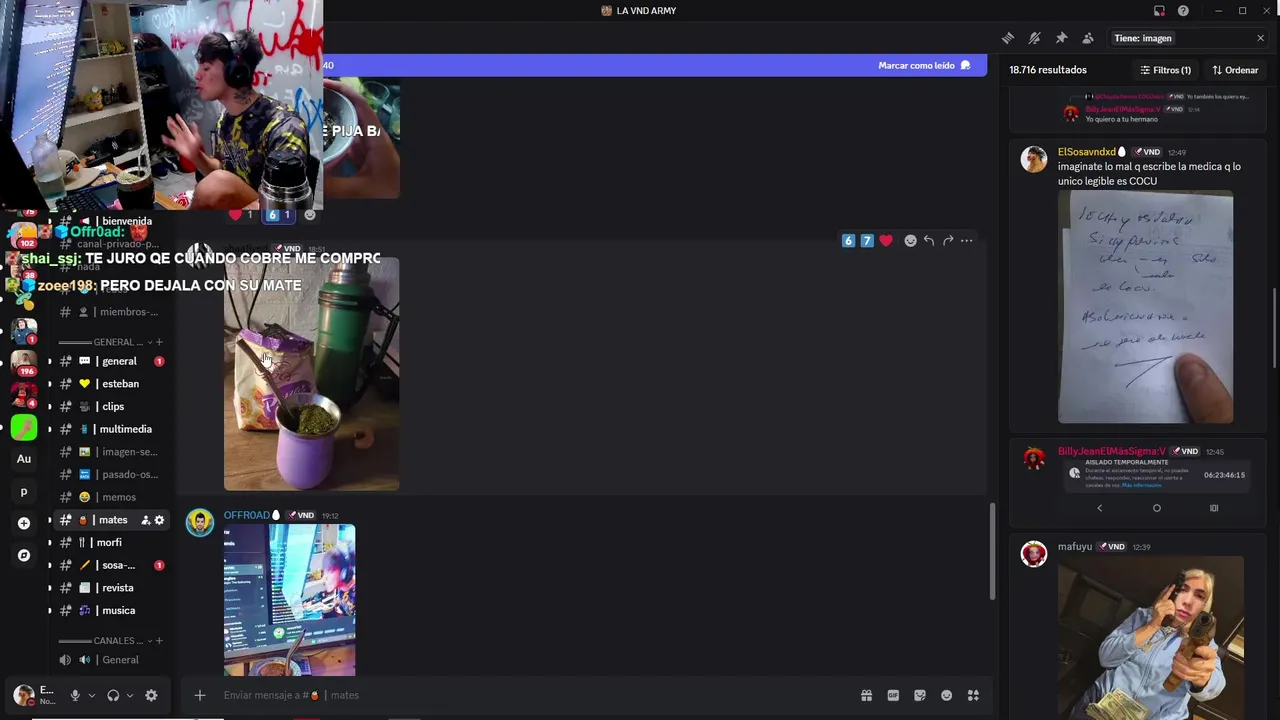Open the Ordenar sort menu
Screen dimensions: 1280x720
click(x=1235, y=70)
